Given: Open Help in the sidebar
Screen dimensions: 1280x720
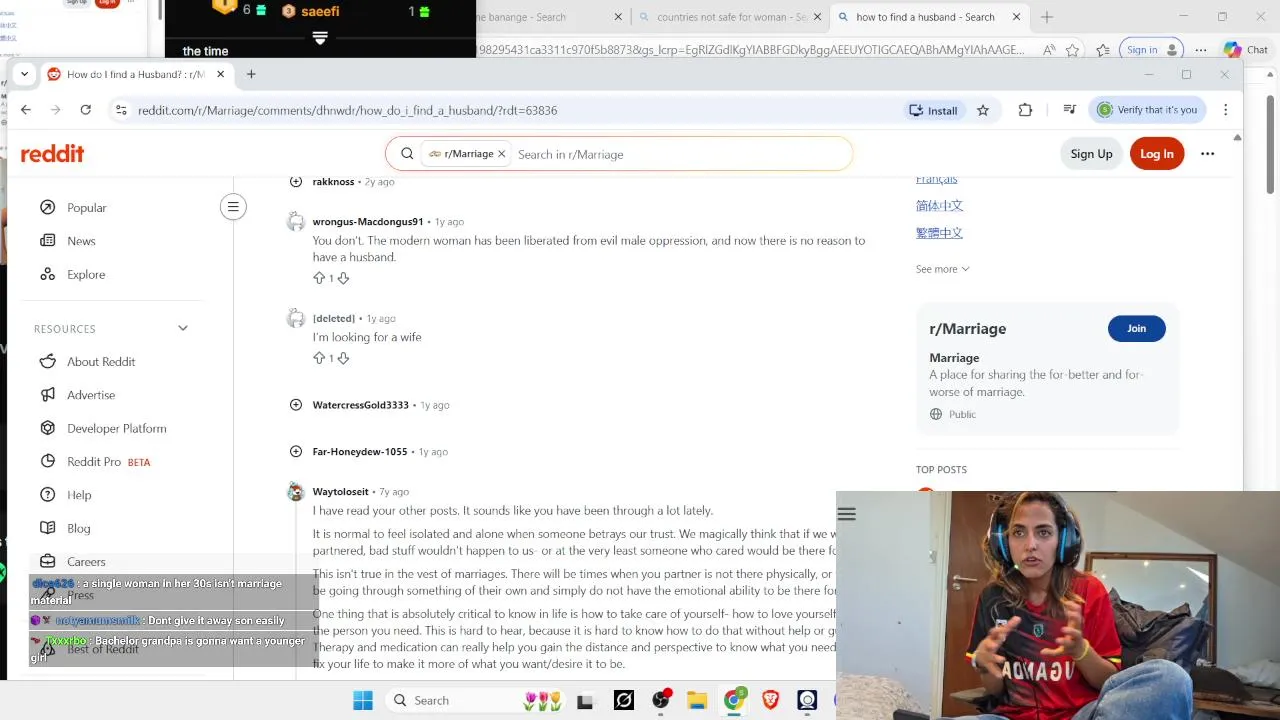Looking at the screenshot, I should point(79,495).
